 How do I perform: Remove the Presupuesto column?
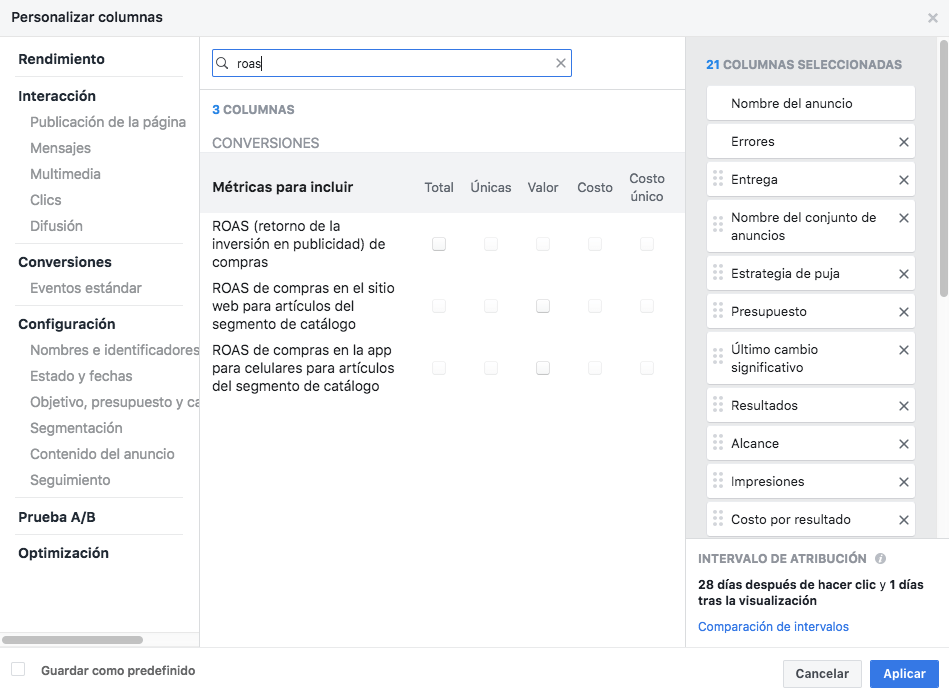(904, 312)
